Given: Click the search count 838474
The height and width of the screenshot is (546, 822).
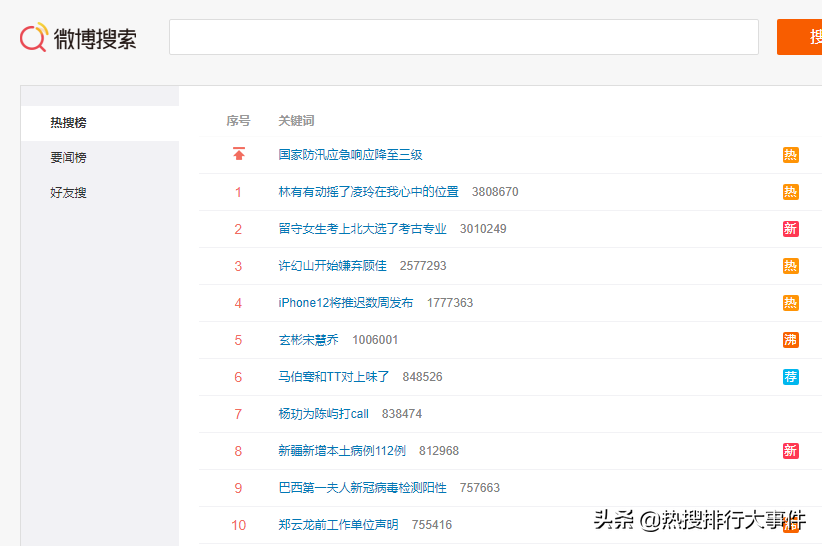Looking at the screenshot, I should point(402,414).
